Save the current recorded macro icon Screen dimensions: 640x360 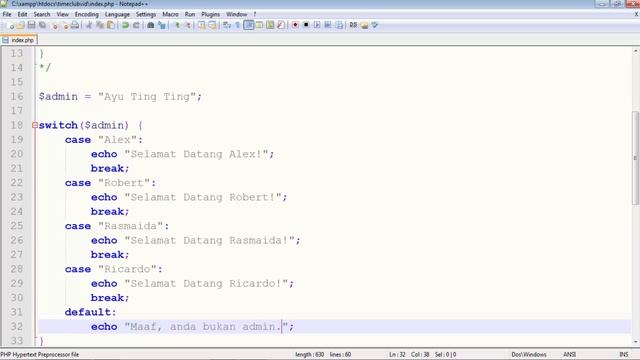[x=339, y=25]
